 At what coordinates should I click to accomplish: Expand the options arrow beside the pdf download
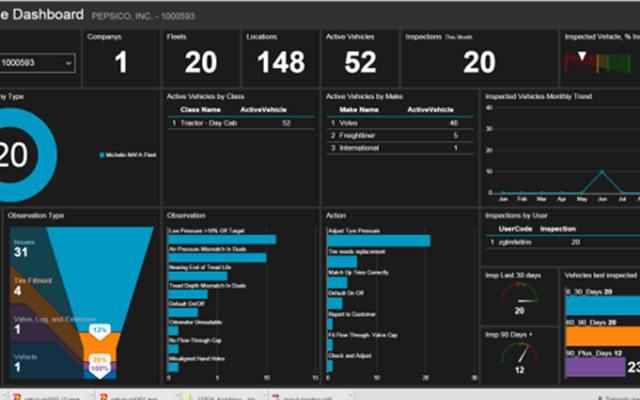click(349, 397)
